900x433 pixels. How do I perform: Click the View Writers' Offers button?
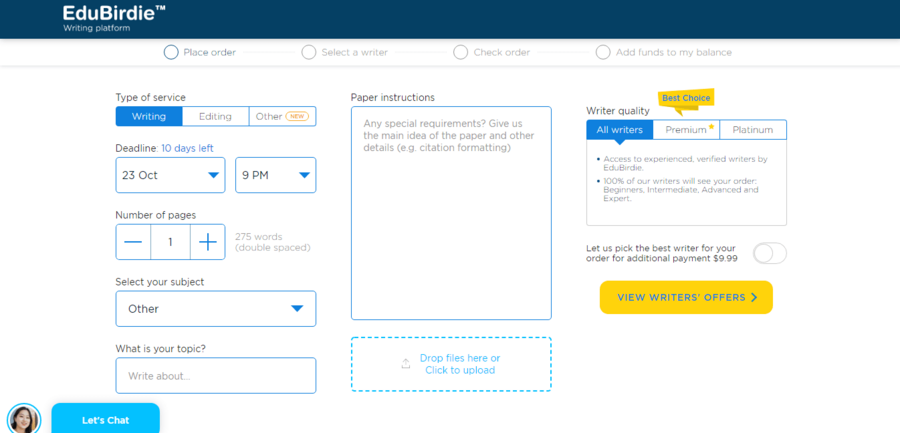(x=686, y=297)
